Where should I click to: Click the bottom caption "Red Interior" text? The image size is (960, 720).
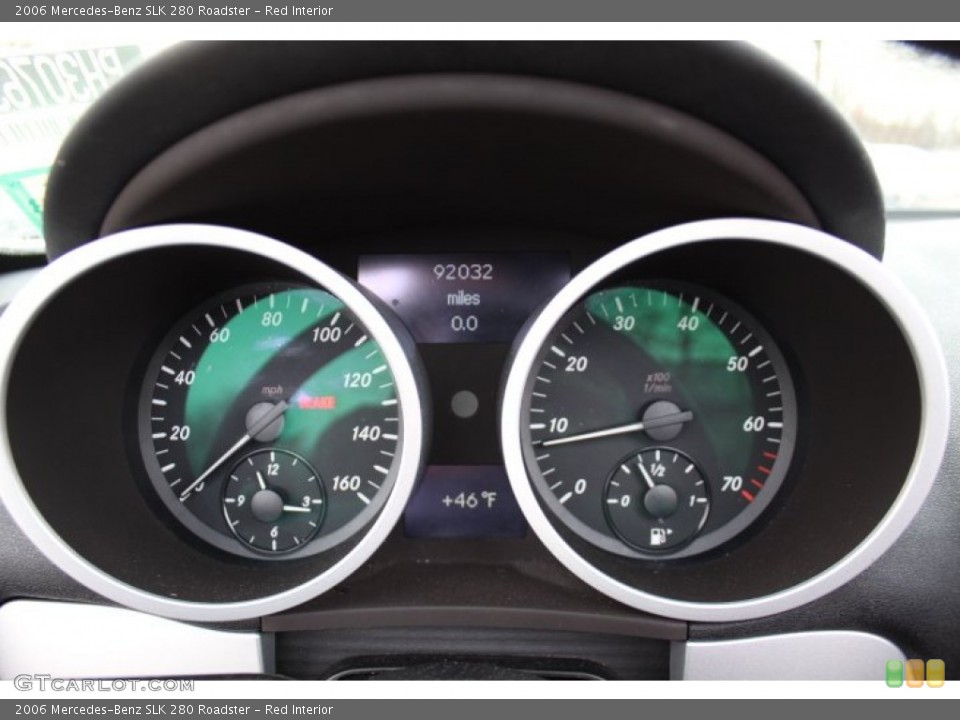point(299,710)
